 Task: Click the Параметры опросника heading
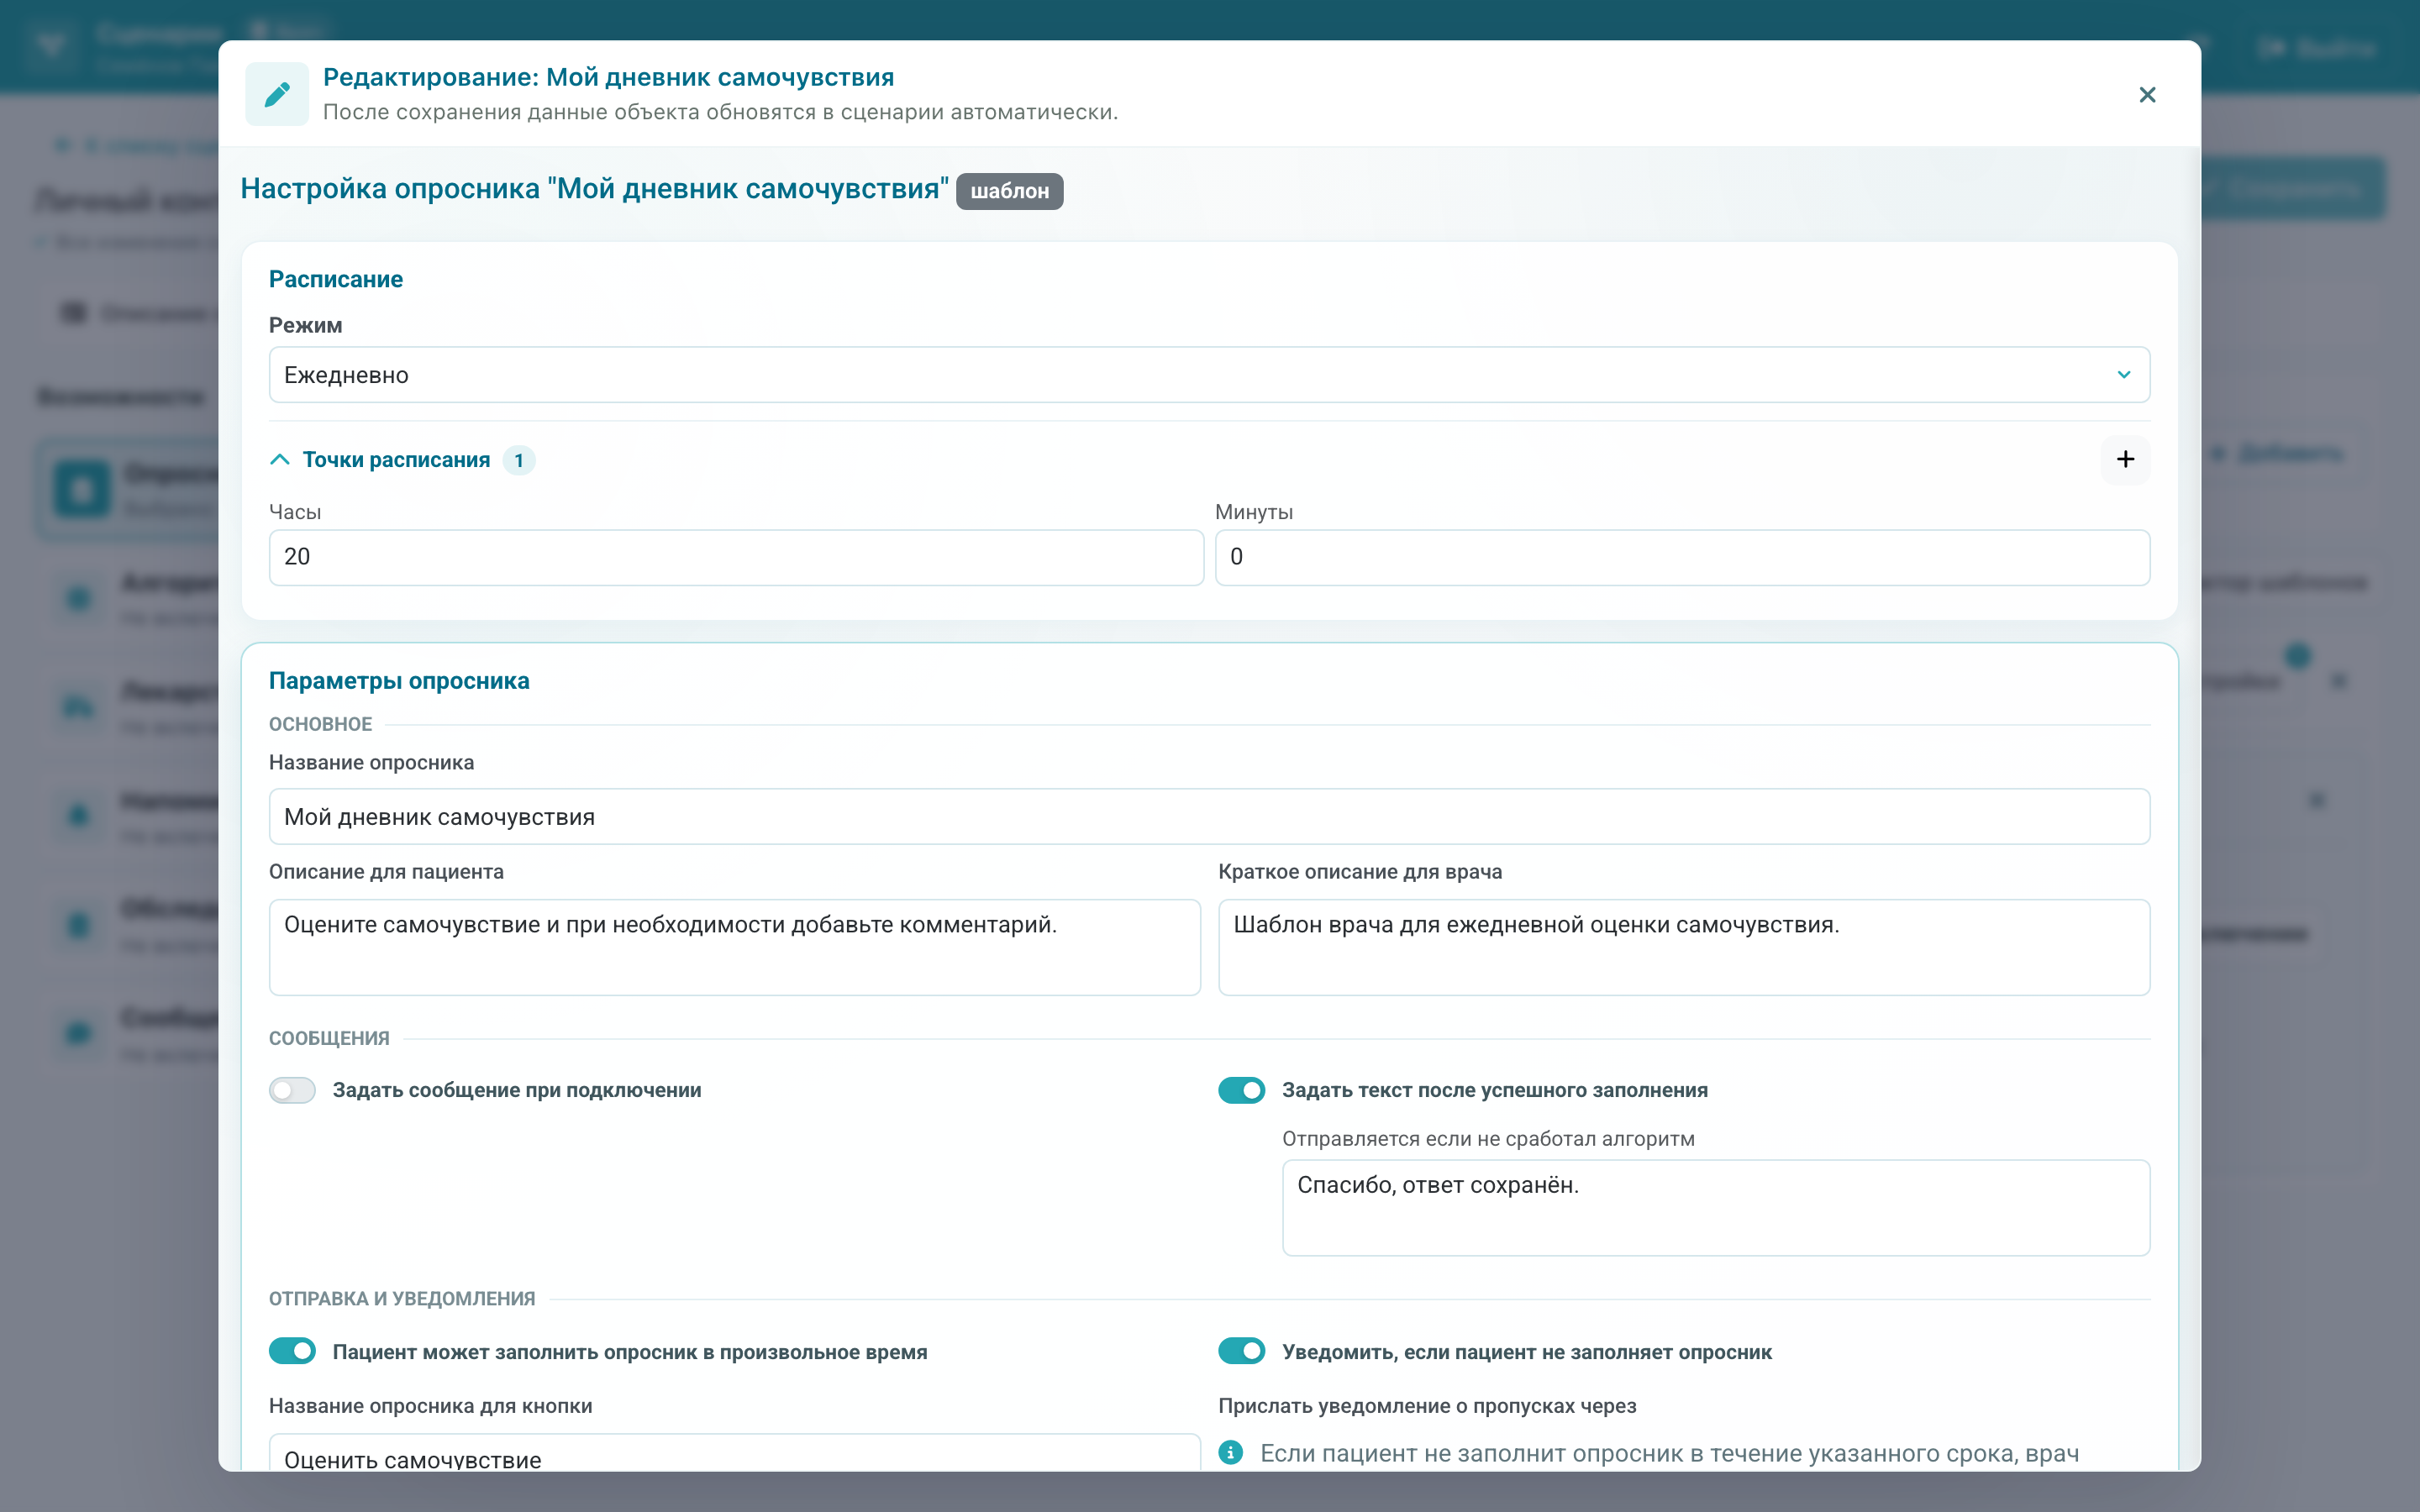399,681
